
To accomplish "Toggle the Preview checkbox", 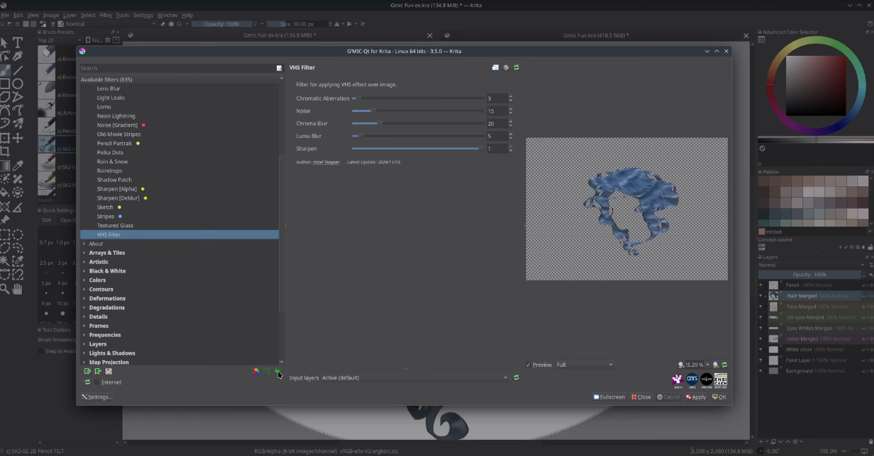I will coord(528,365).
